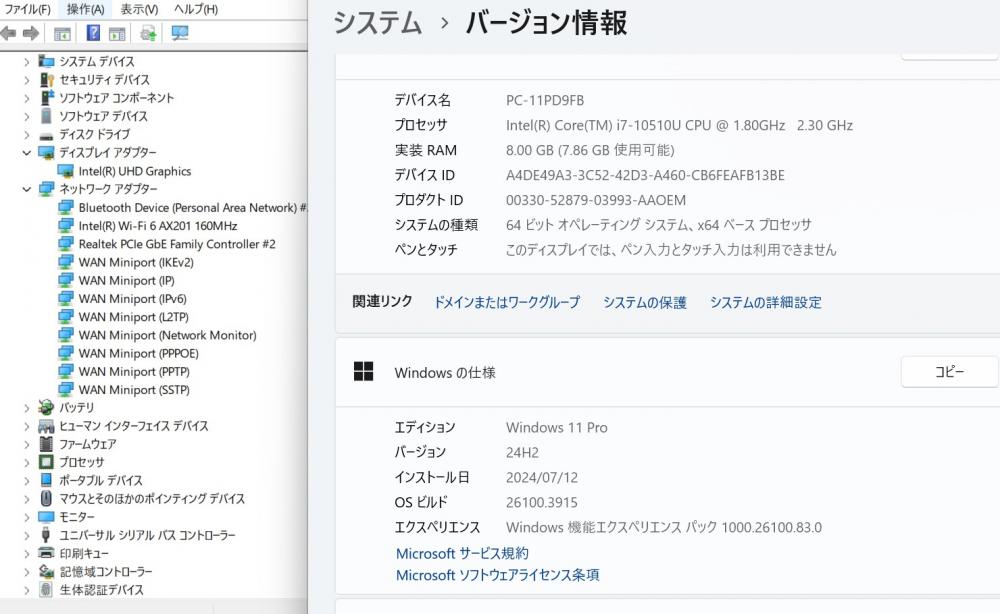Viewport: 1000px width, 614px height.
Task: Click the product ID 00330-52879-03993-AAOEM
Action: (596, 200)
